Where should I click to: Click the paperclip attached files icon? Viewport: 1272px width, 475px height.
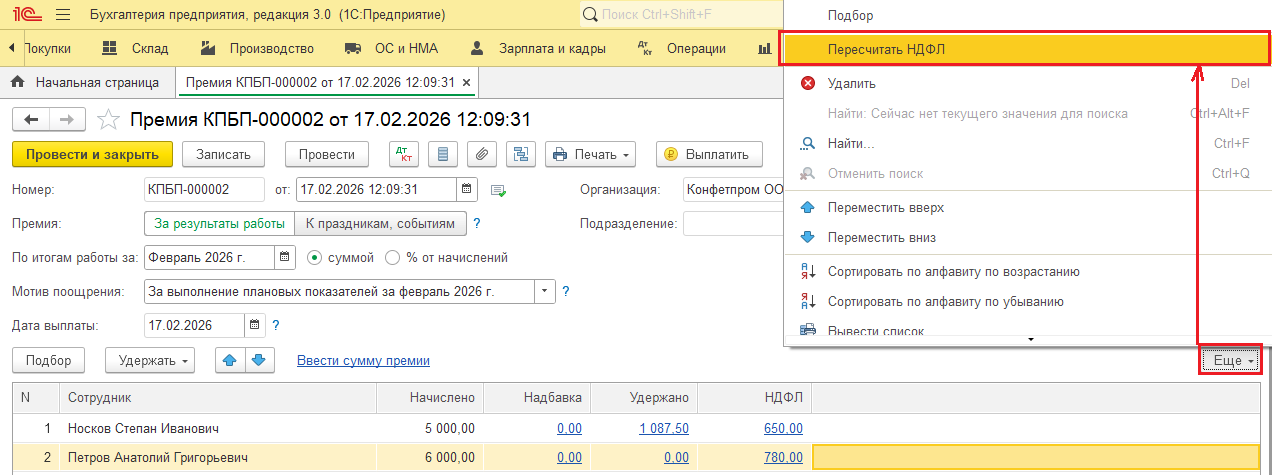[482, 155]
